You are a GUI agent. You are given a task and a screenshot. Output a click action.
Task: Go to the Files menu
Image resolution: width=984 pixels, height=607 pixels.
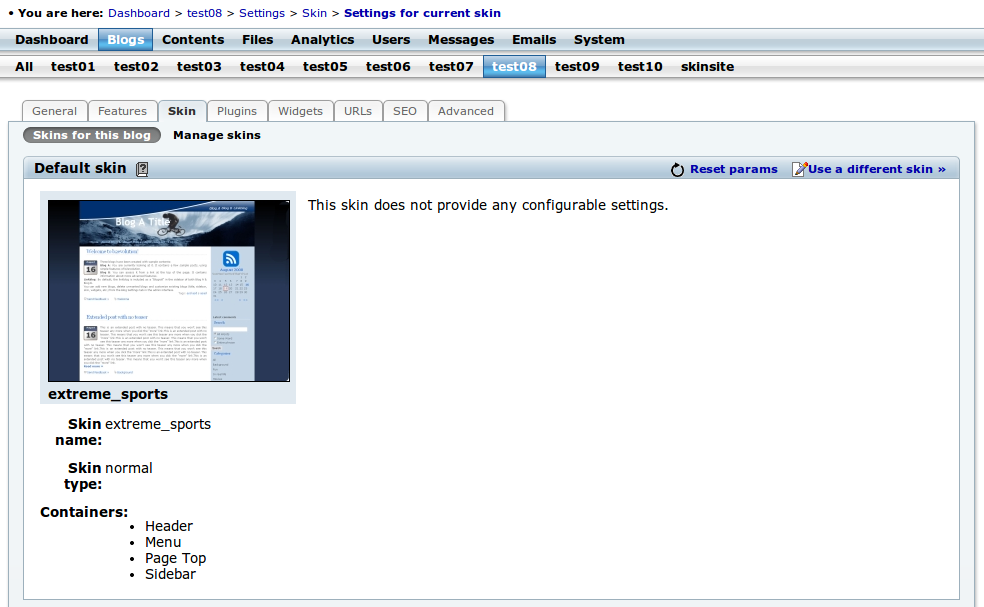pyautogui.click(x=258, y=40)
